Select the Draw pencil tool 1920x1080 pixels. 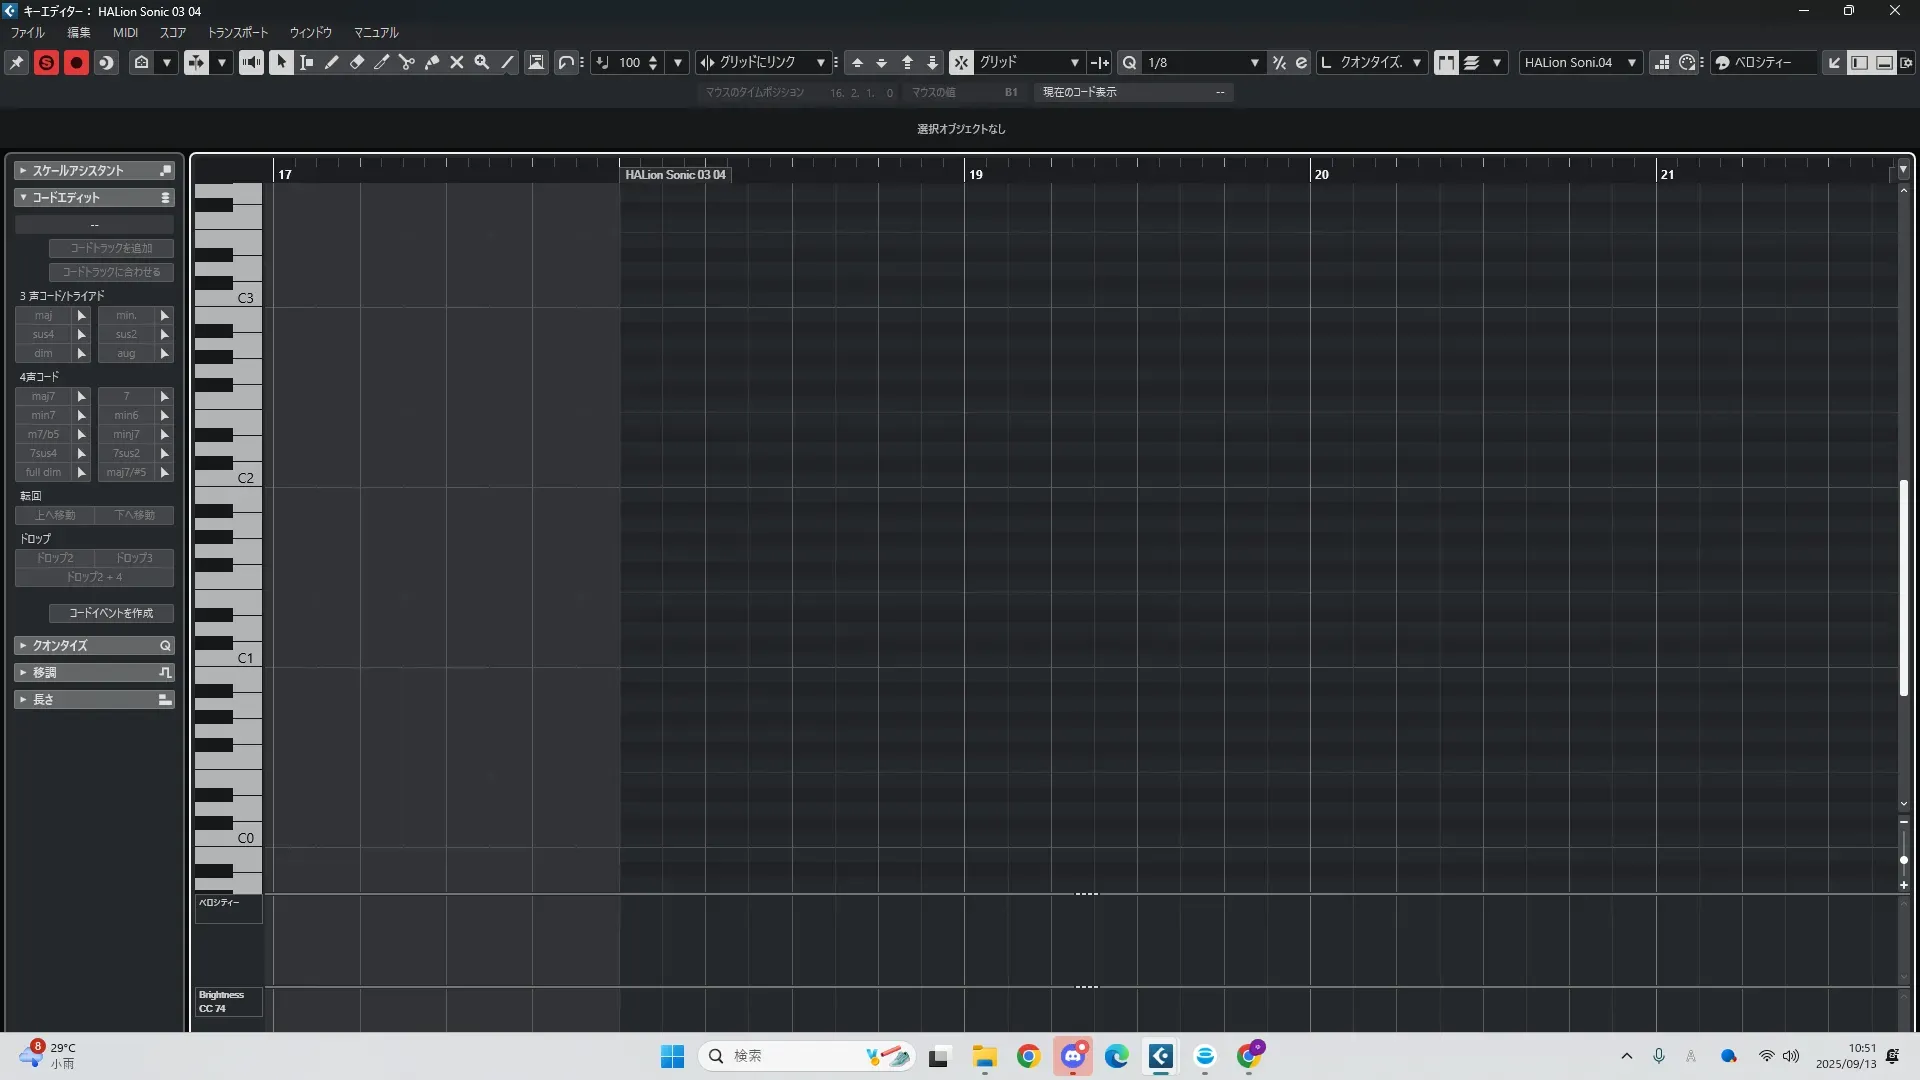point(332,62)
